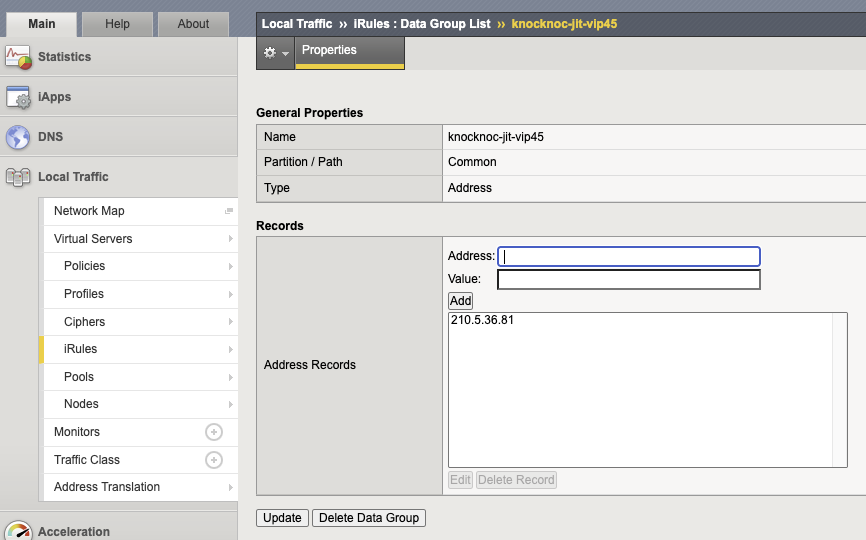
Task: Click the Network Map popout icon
Action: tap(229, 211)
